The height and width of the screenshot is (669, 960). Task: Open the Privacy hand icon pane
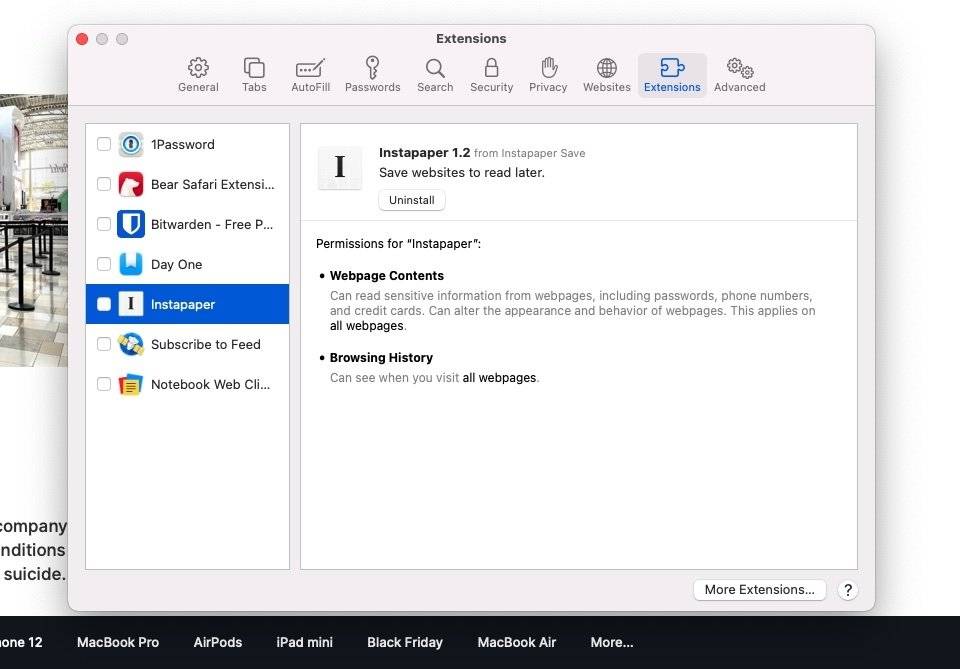548,75
